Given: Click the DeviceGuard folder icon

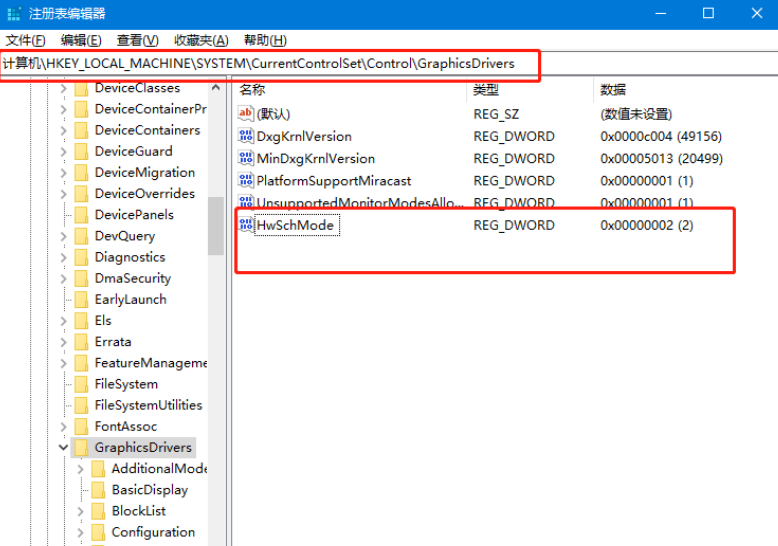Looking at the screenshot, I should [81, 151].
